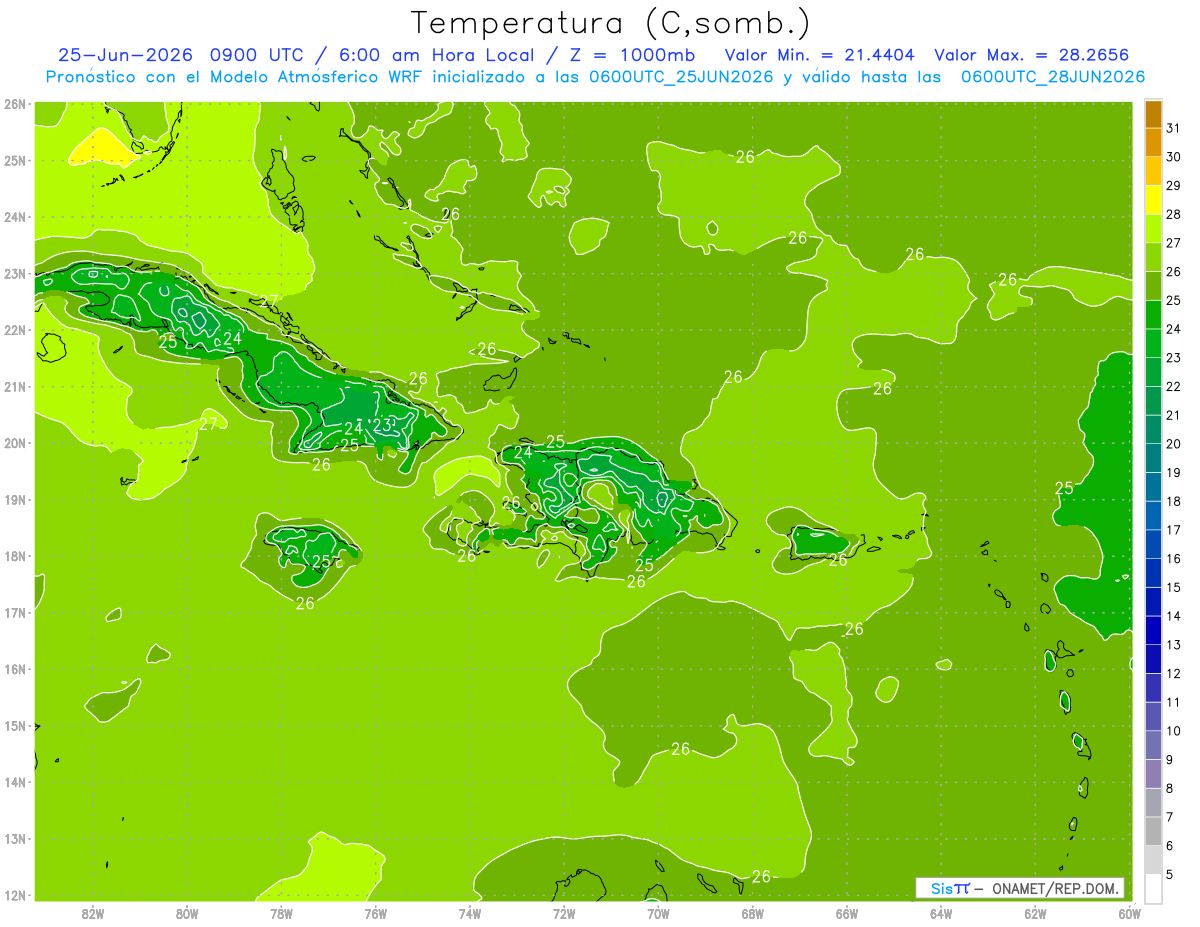
Task: Click the color bar scale value 18
Action: (x=1173, y=501)
